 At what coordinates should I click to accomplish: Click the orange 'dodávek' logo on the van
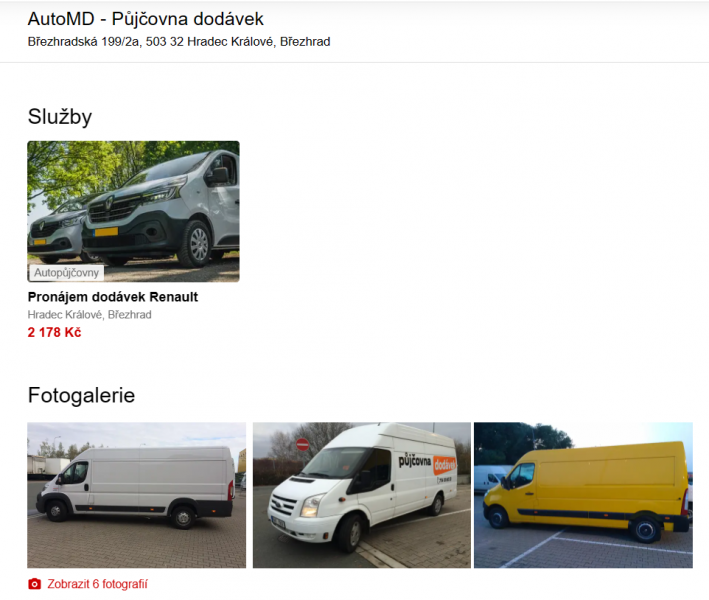tap(444, 465)
